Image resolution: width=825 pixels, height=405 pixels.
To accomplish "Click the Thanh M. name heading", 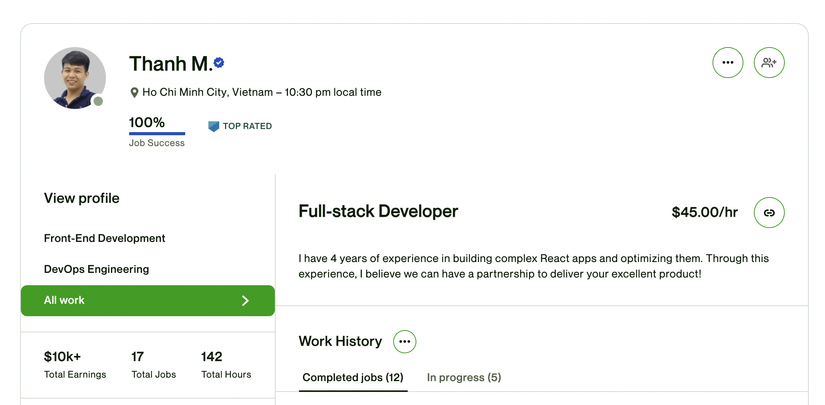I will point(170,64).
